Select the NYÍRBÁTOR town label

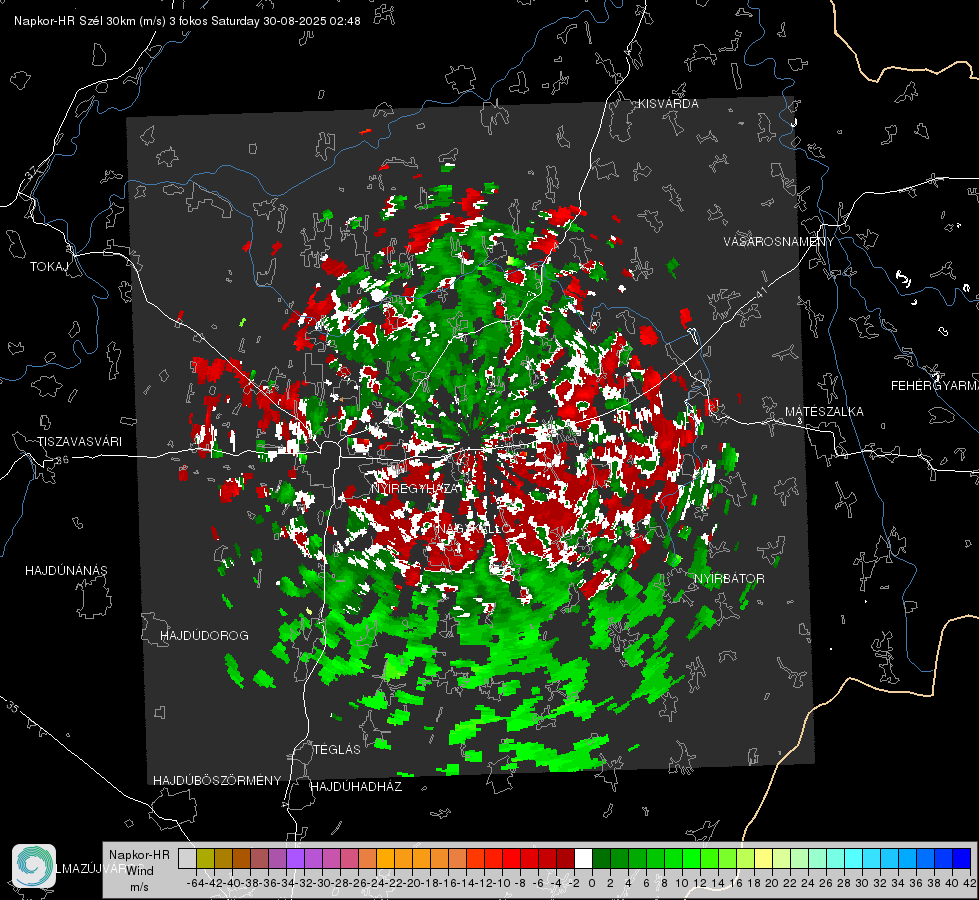point(729,579)
